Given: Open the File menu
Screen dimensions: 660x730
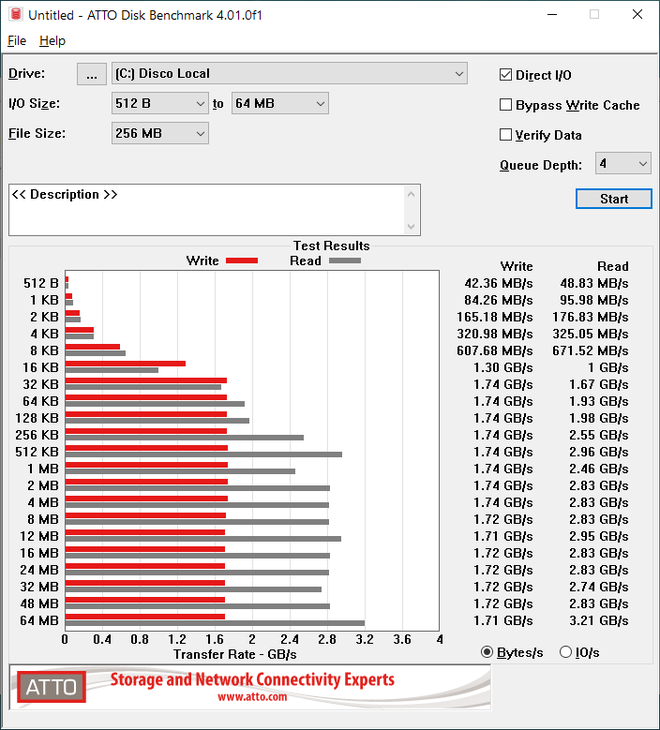Looking at the screenshot, I should 17,41.
